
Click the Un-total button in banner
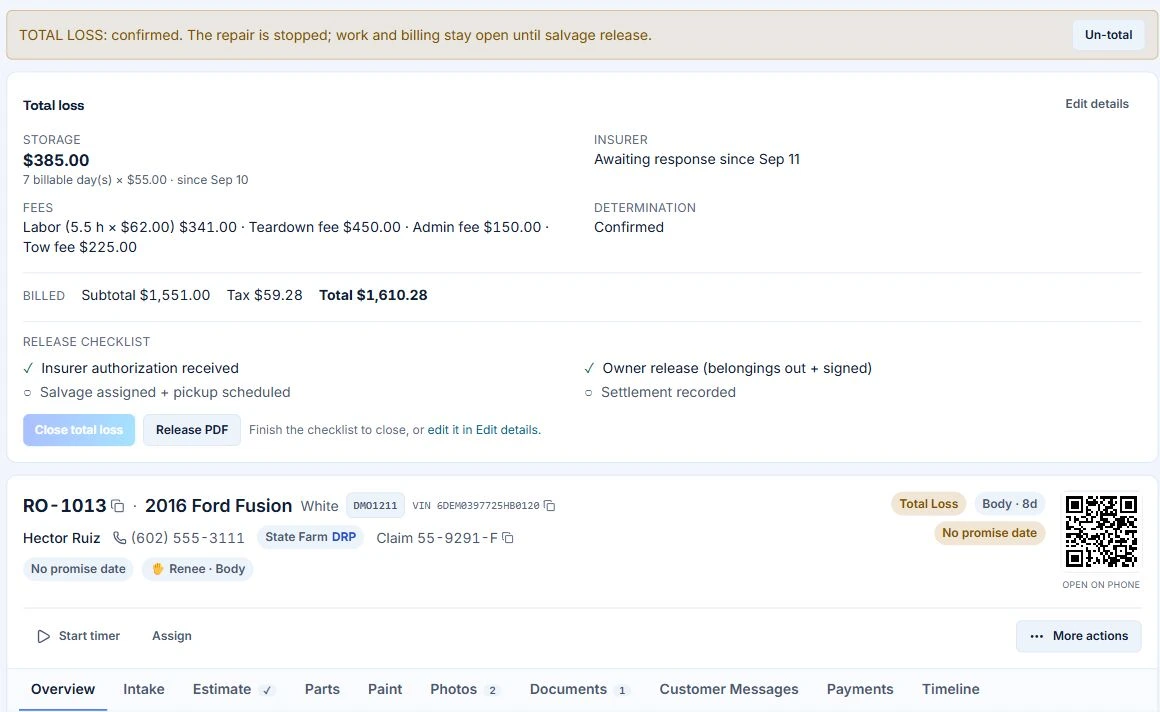[1108, 35]
